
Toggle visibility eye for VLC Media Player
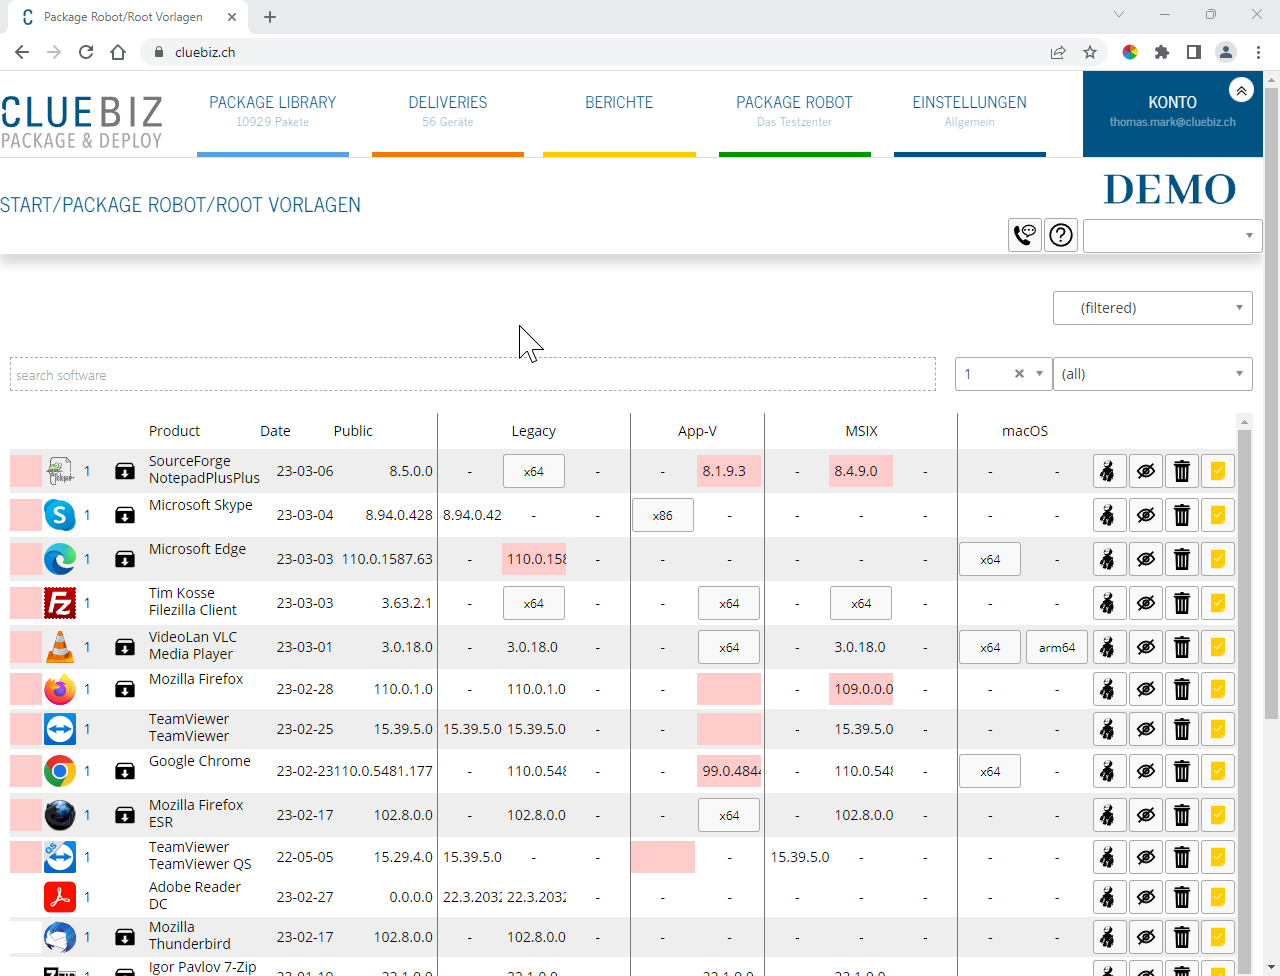pos(1145,647)
